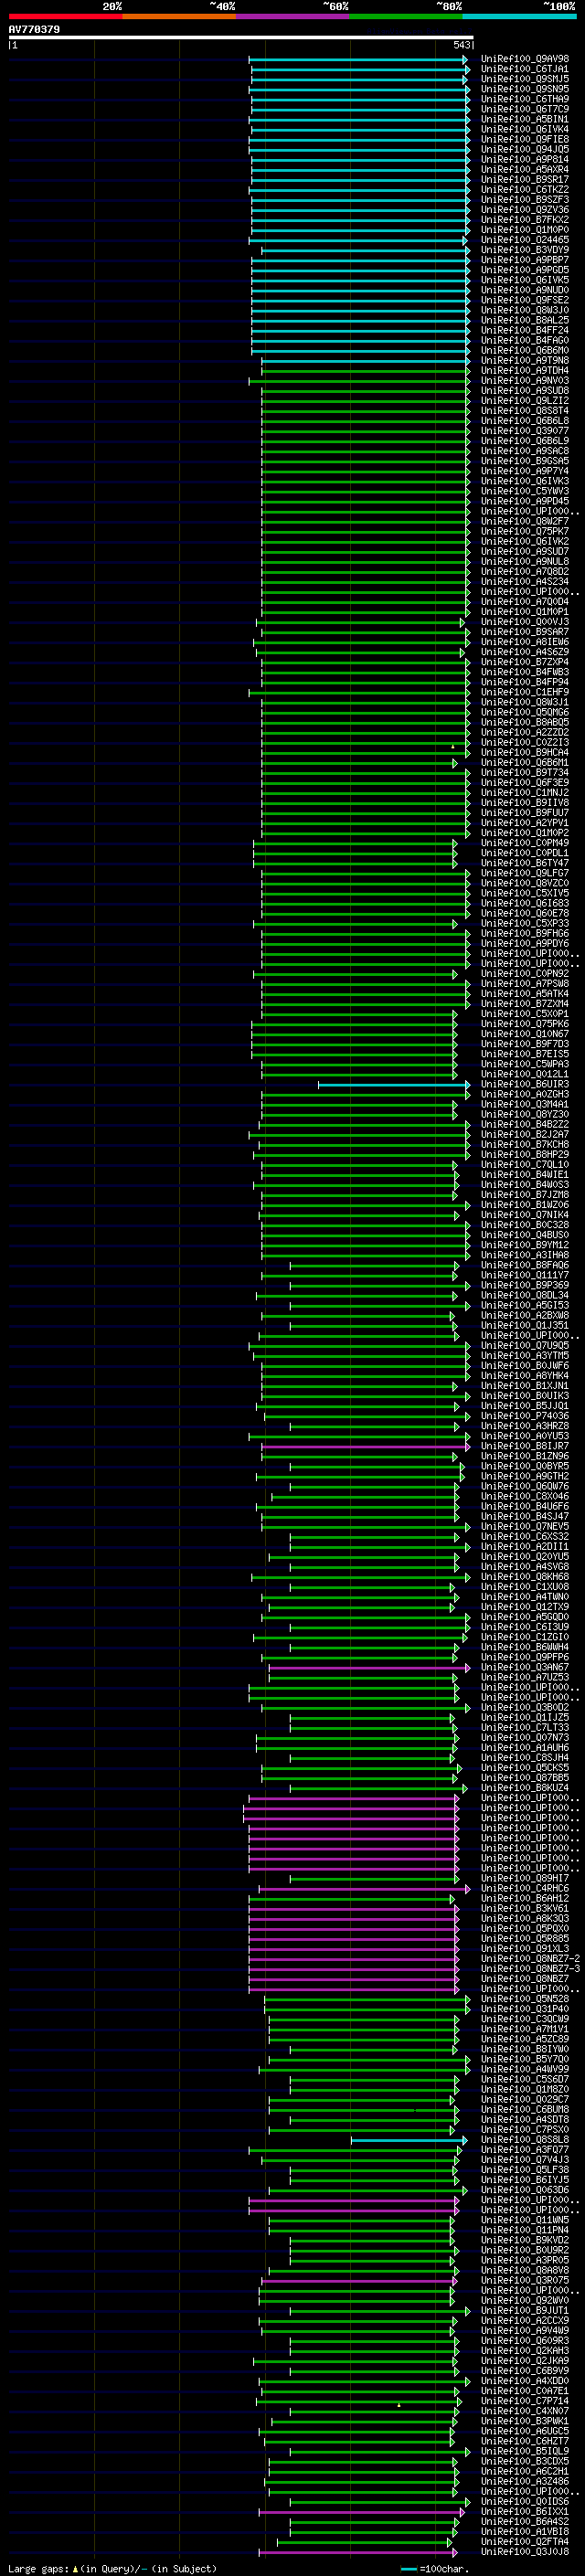
Task: Click the red 20% identity color bar
Action: pos(65,16)
